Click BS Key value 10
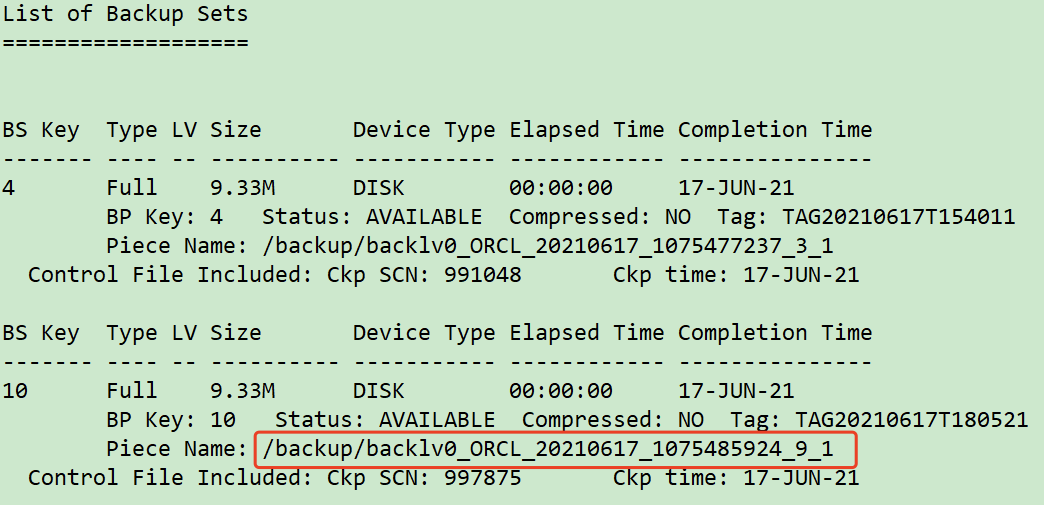 (x=15, y=391)
